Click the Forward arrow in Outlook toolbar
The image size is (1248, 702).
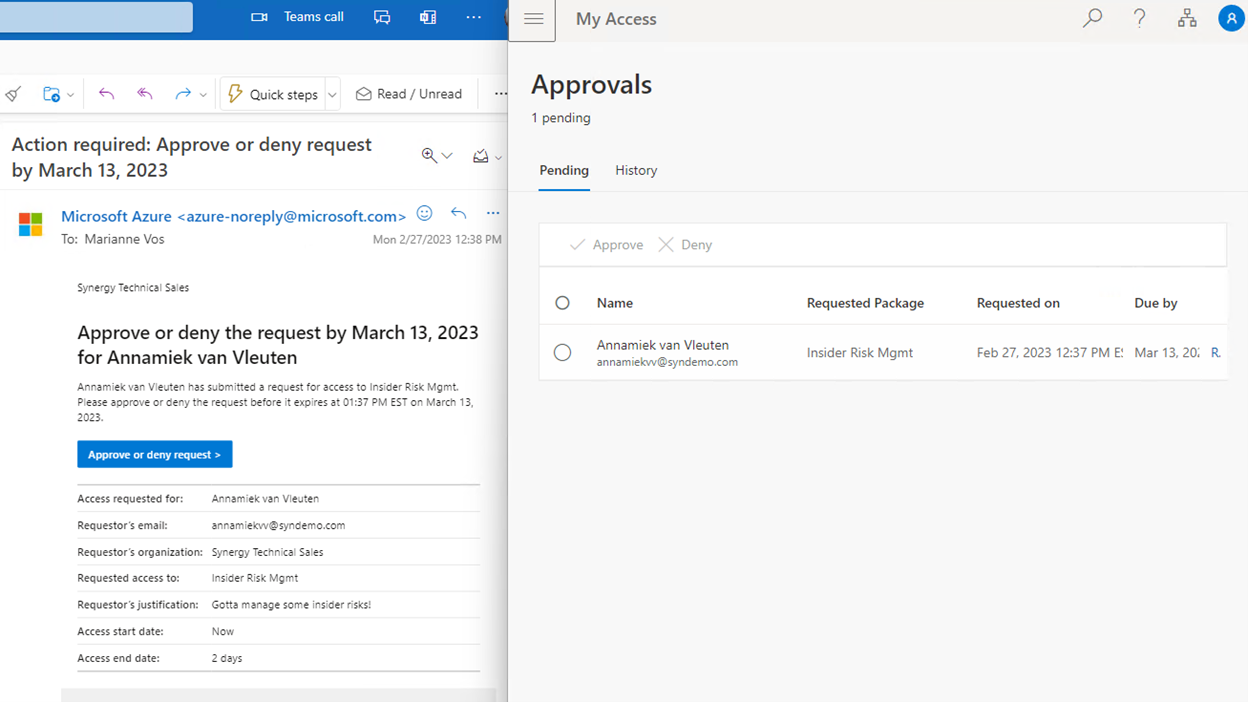[x=182, y=94]
